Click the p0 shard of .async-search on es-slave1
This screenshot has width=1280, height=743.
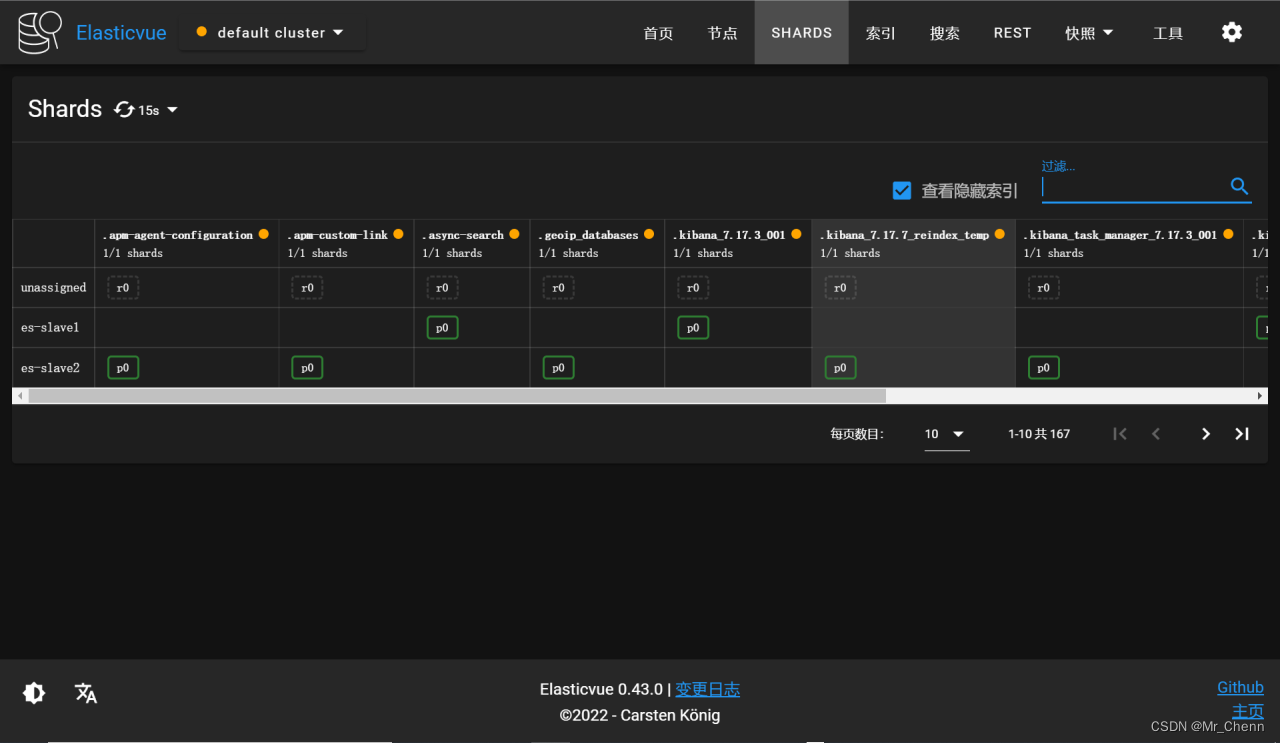[442, 328]
